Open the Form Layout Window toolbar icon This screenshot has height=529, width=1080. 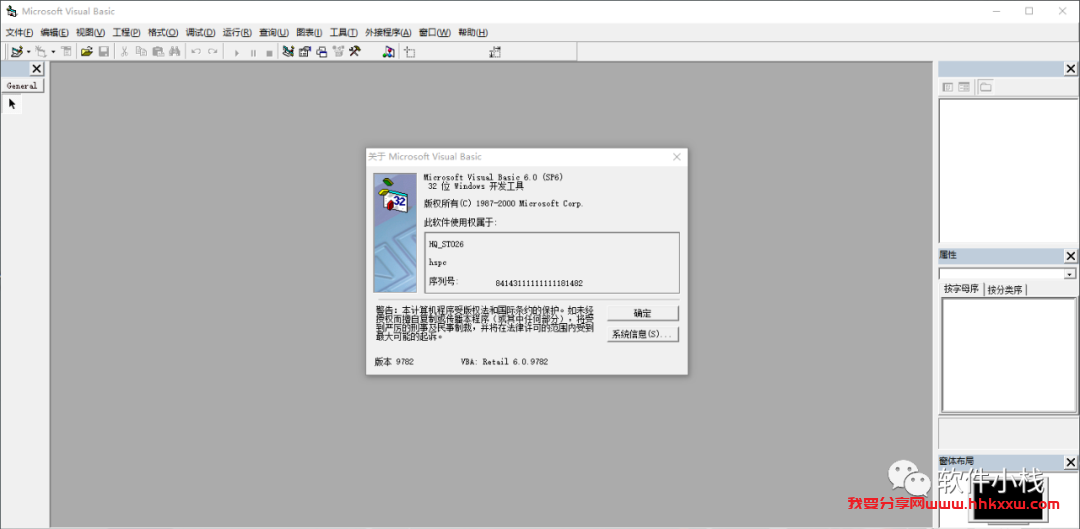322,52
